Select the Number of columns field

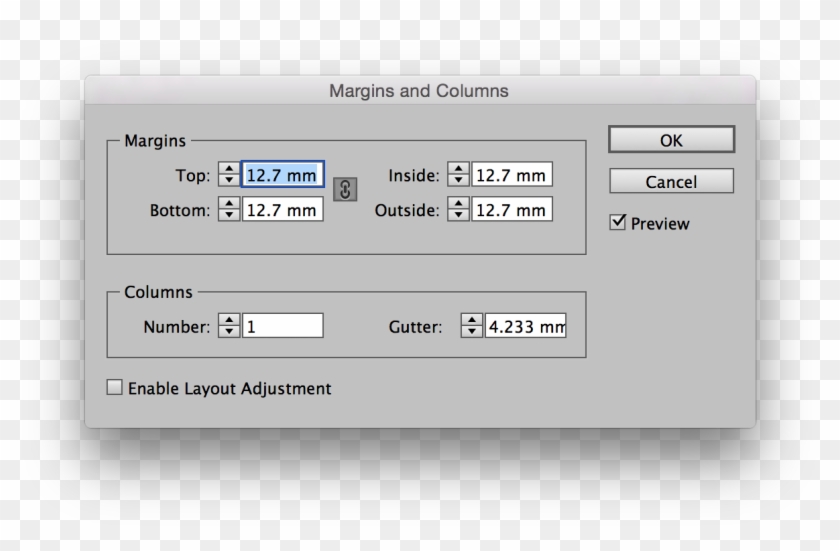click(283, 326)
